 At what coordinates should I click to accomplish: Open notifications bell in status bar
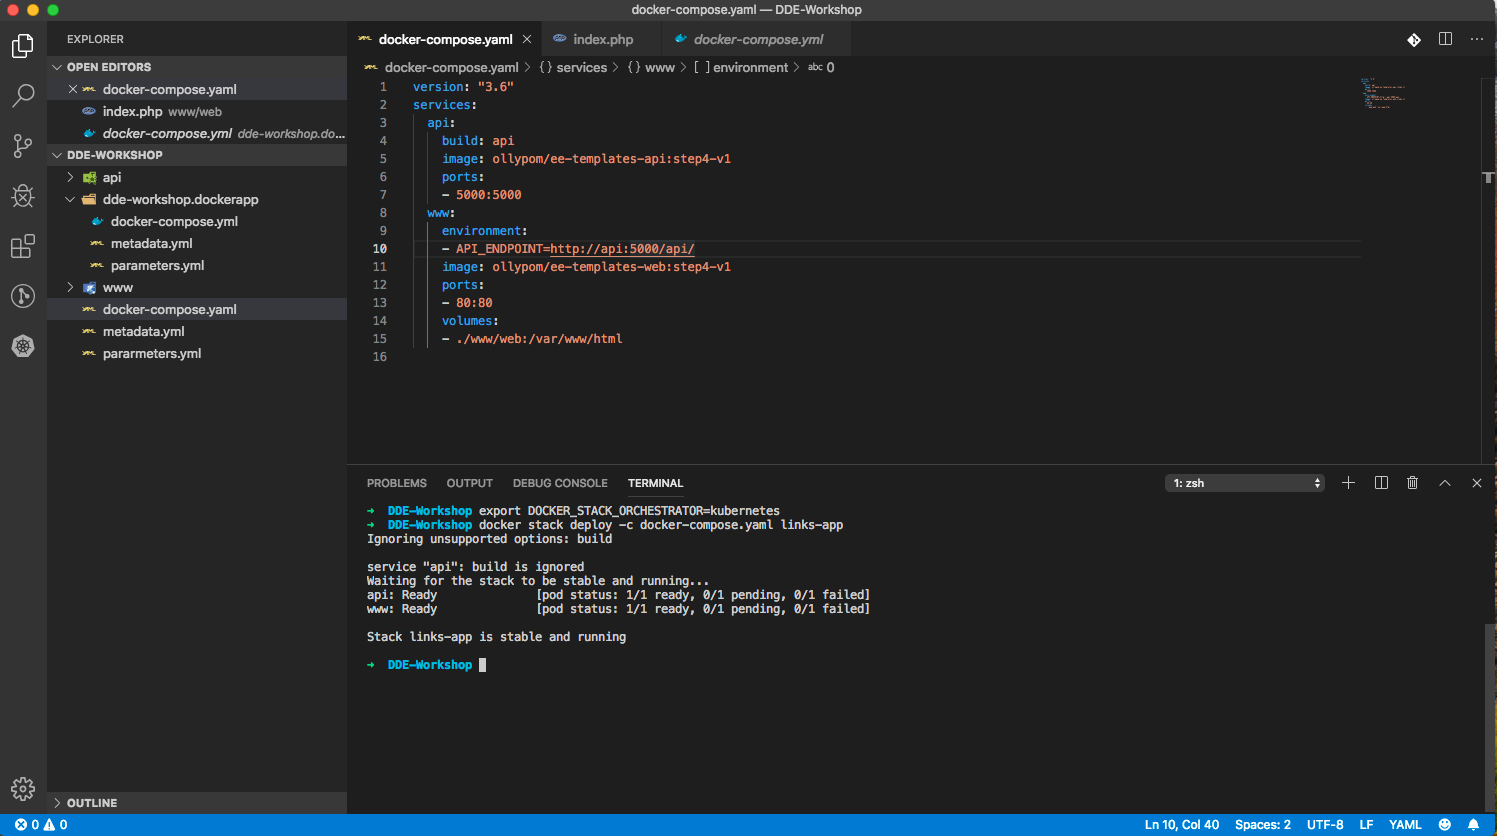pyautogui.click(x=1473, y=825)
